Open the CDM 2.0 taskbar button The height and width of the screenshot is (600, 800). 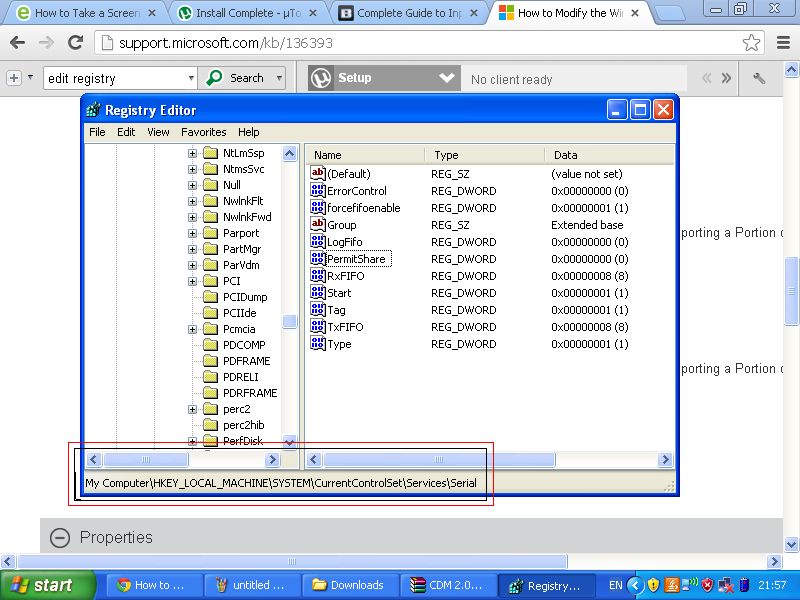tap(447, 585)
